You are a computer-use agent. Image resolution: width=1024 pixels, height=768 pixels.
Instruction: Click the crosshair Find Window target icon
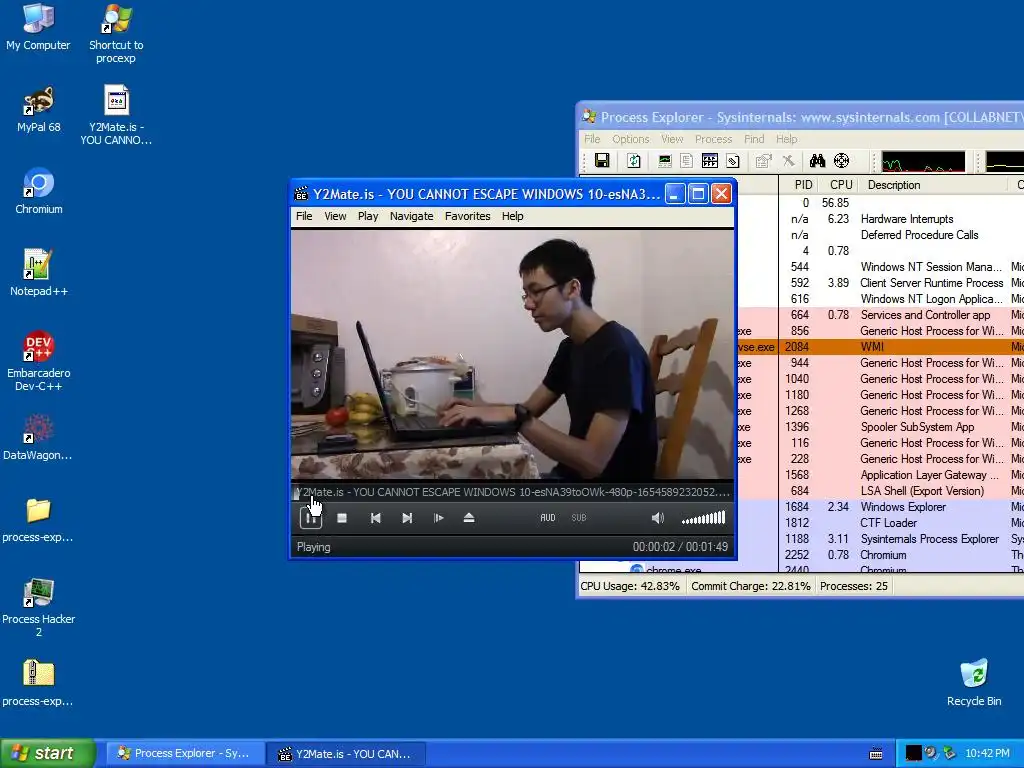pyautogui.click(x=842, y=161)
